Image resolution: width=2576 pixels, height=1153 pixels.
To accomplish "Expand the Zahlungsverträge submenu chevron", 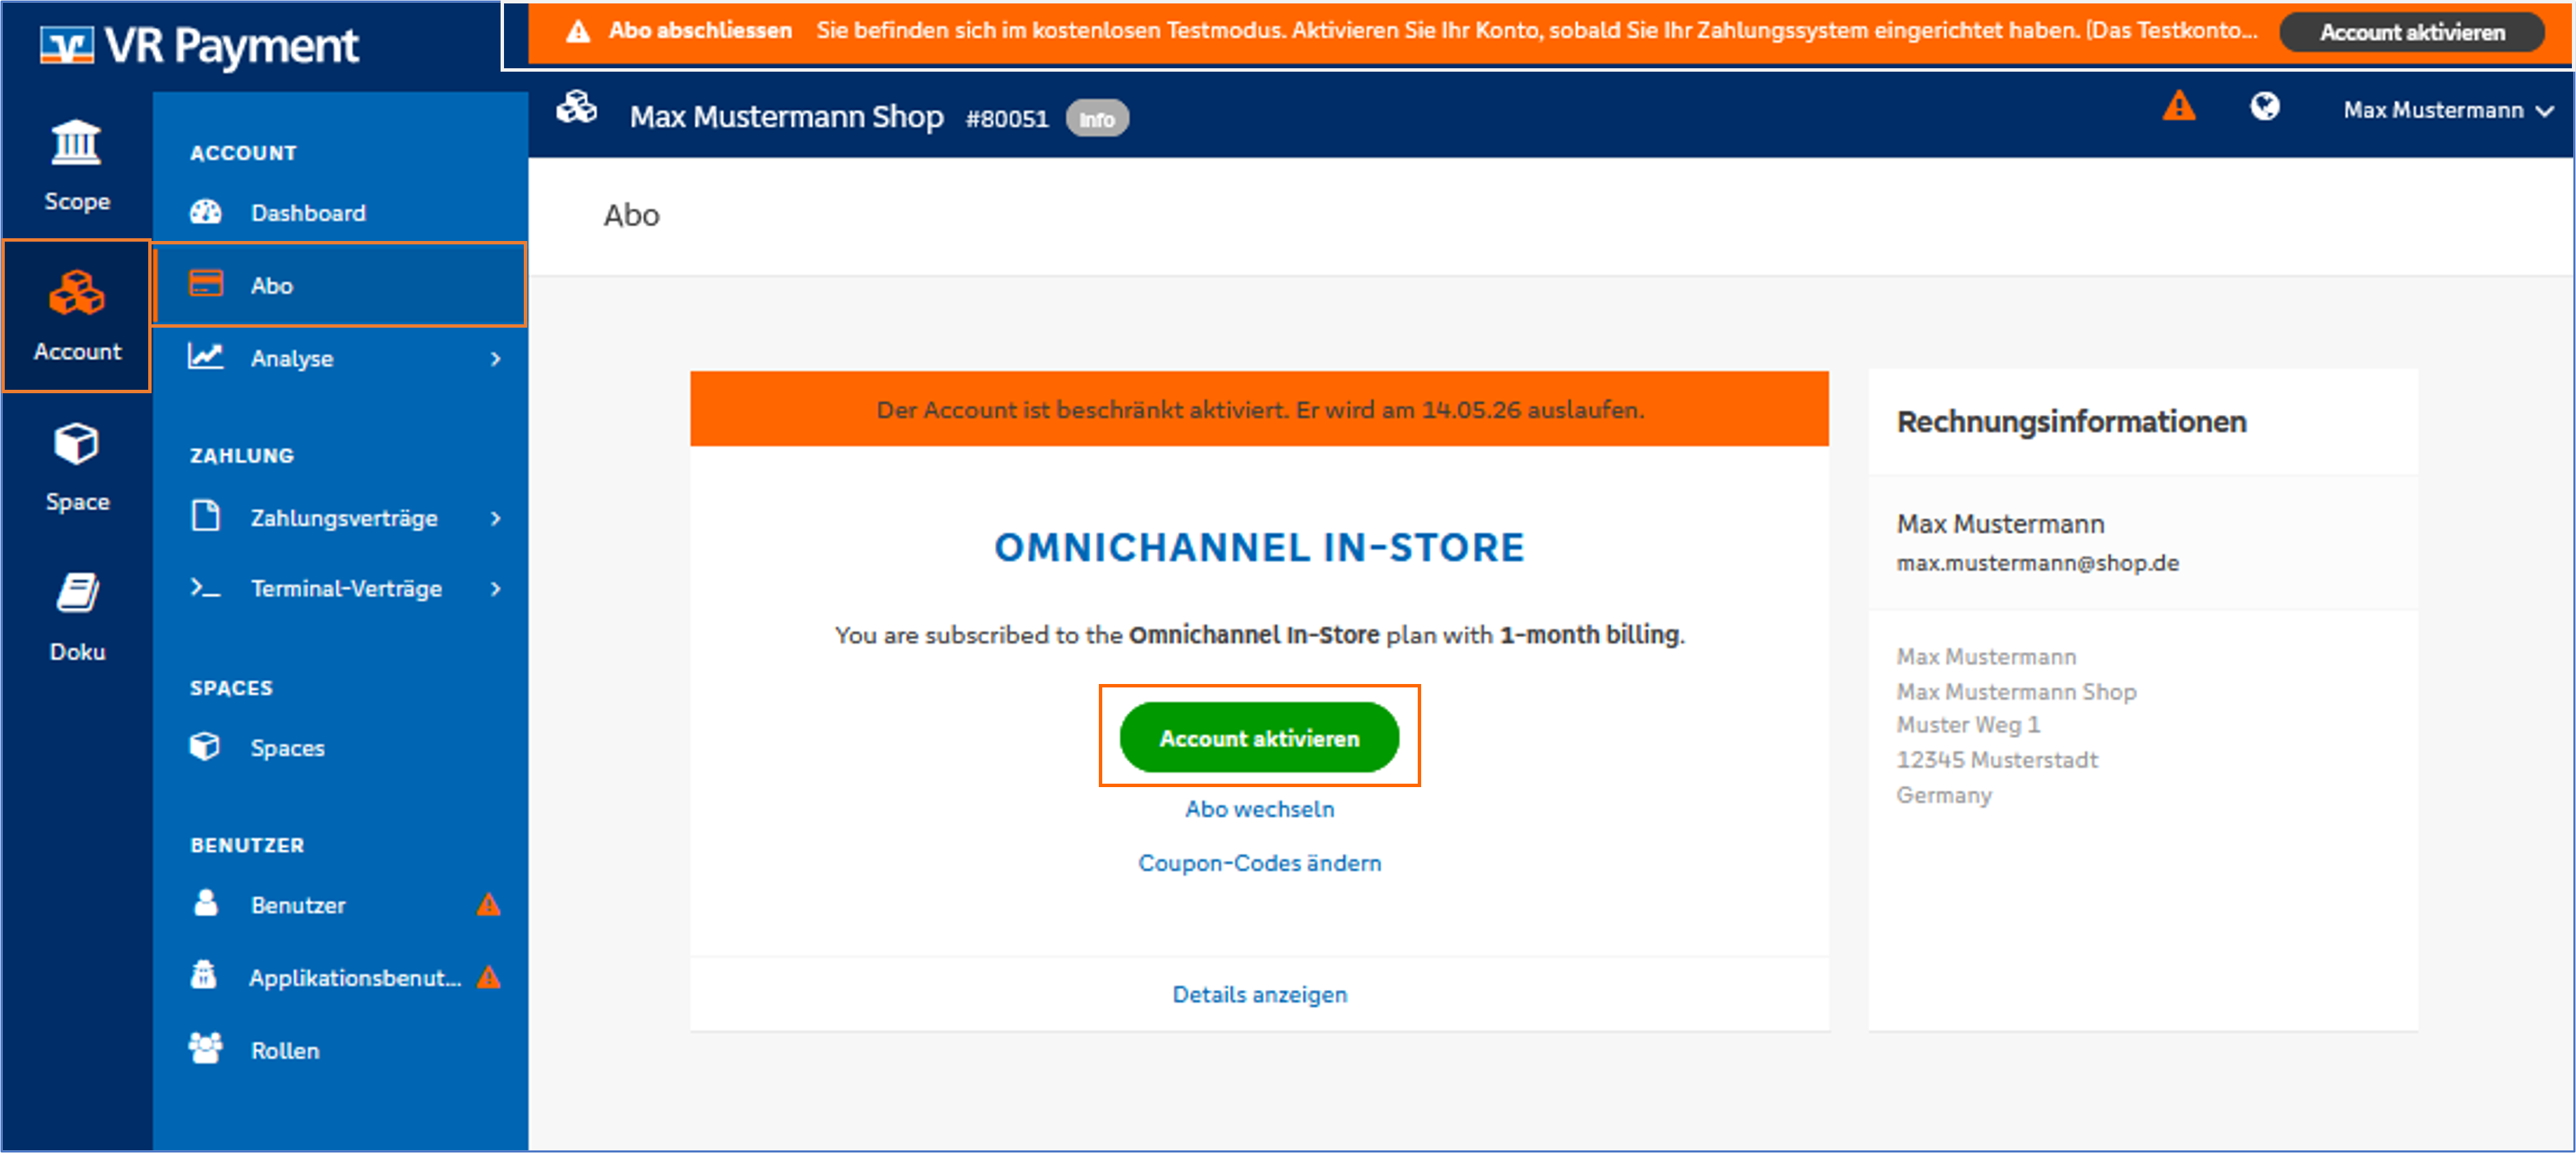I will coord(496,518).
